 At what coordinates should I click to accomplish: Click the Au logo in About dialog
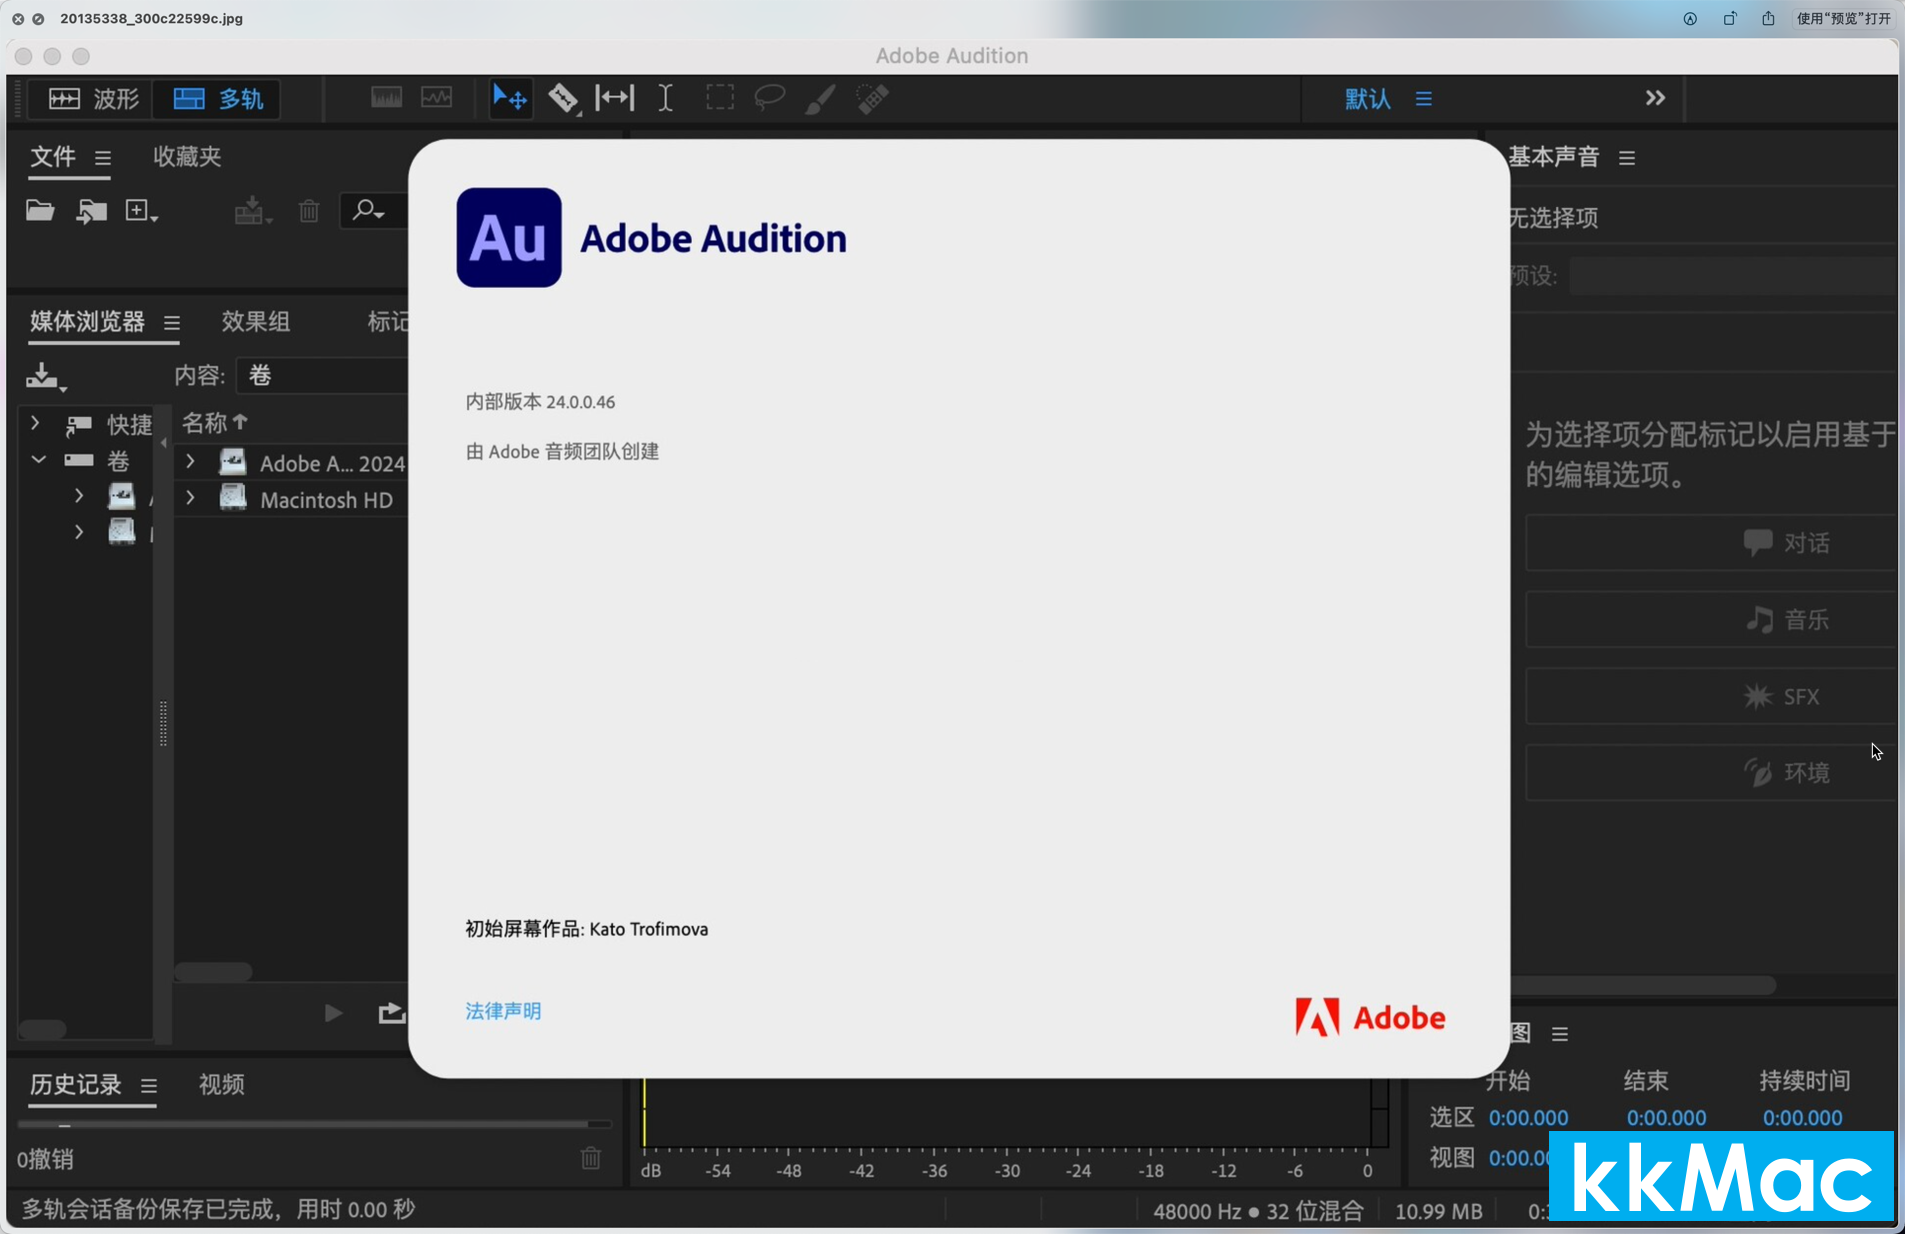(x=509, y=237)
